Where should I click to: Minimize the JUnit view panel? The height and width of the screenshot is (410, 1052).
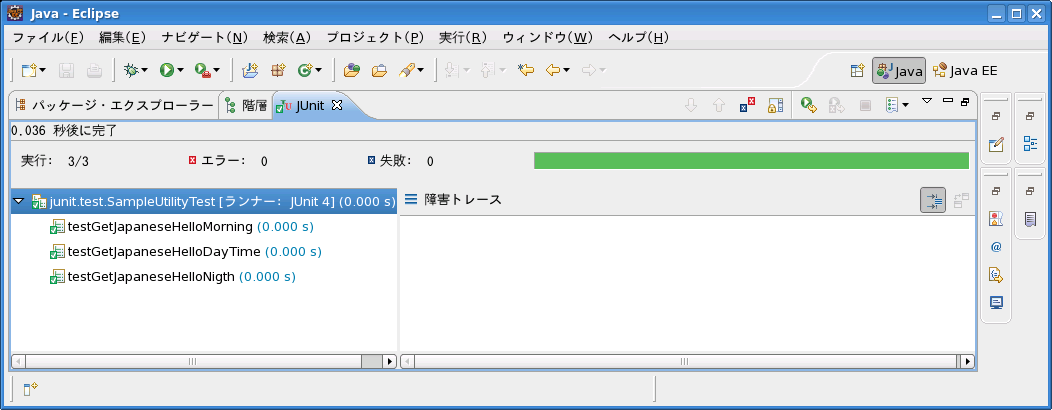[x=947, y=101]
